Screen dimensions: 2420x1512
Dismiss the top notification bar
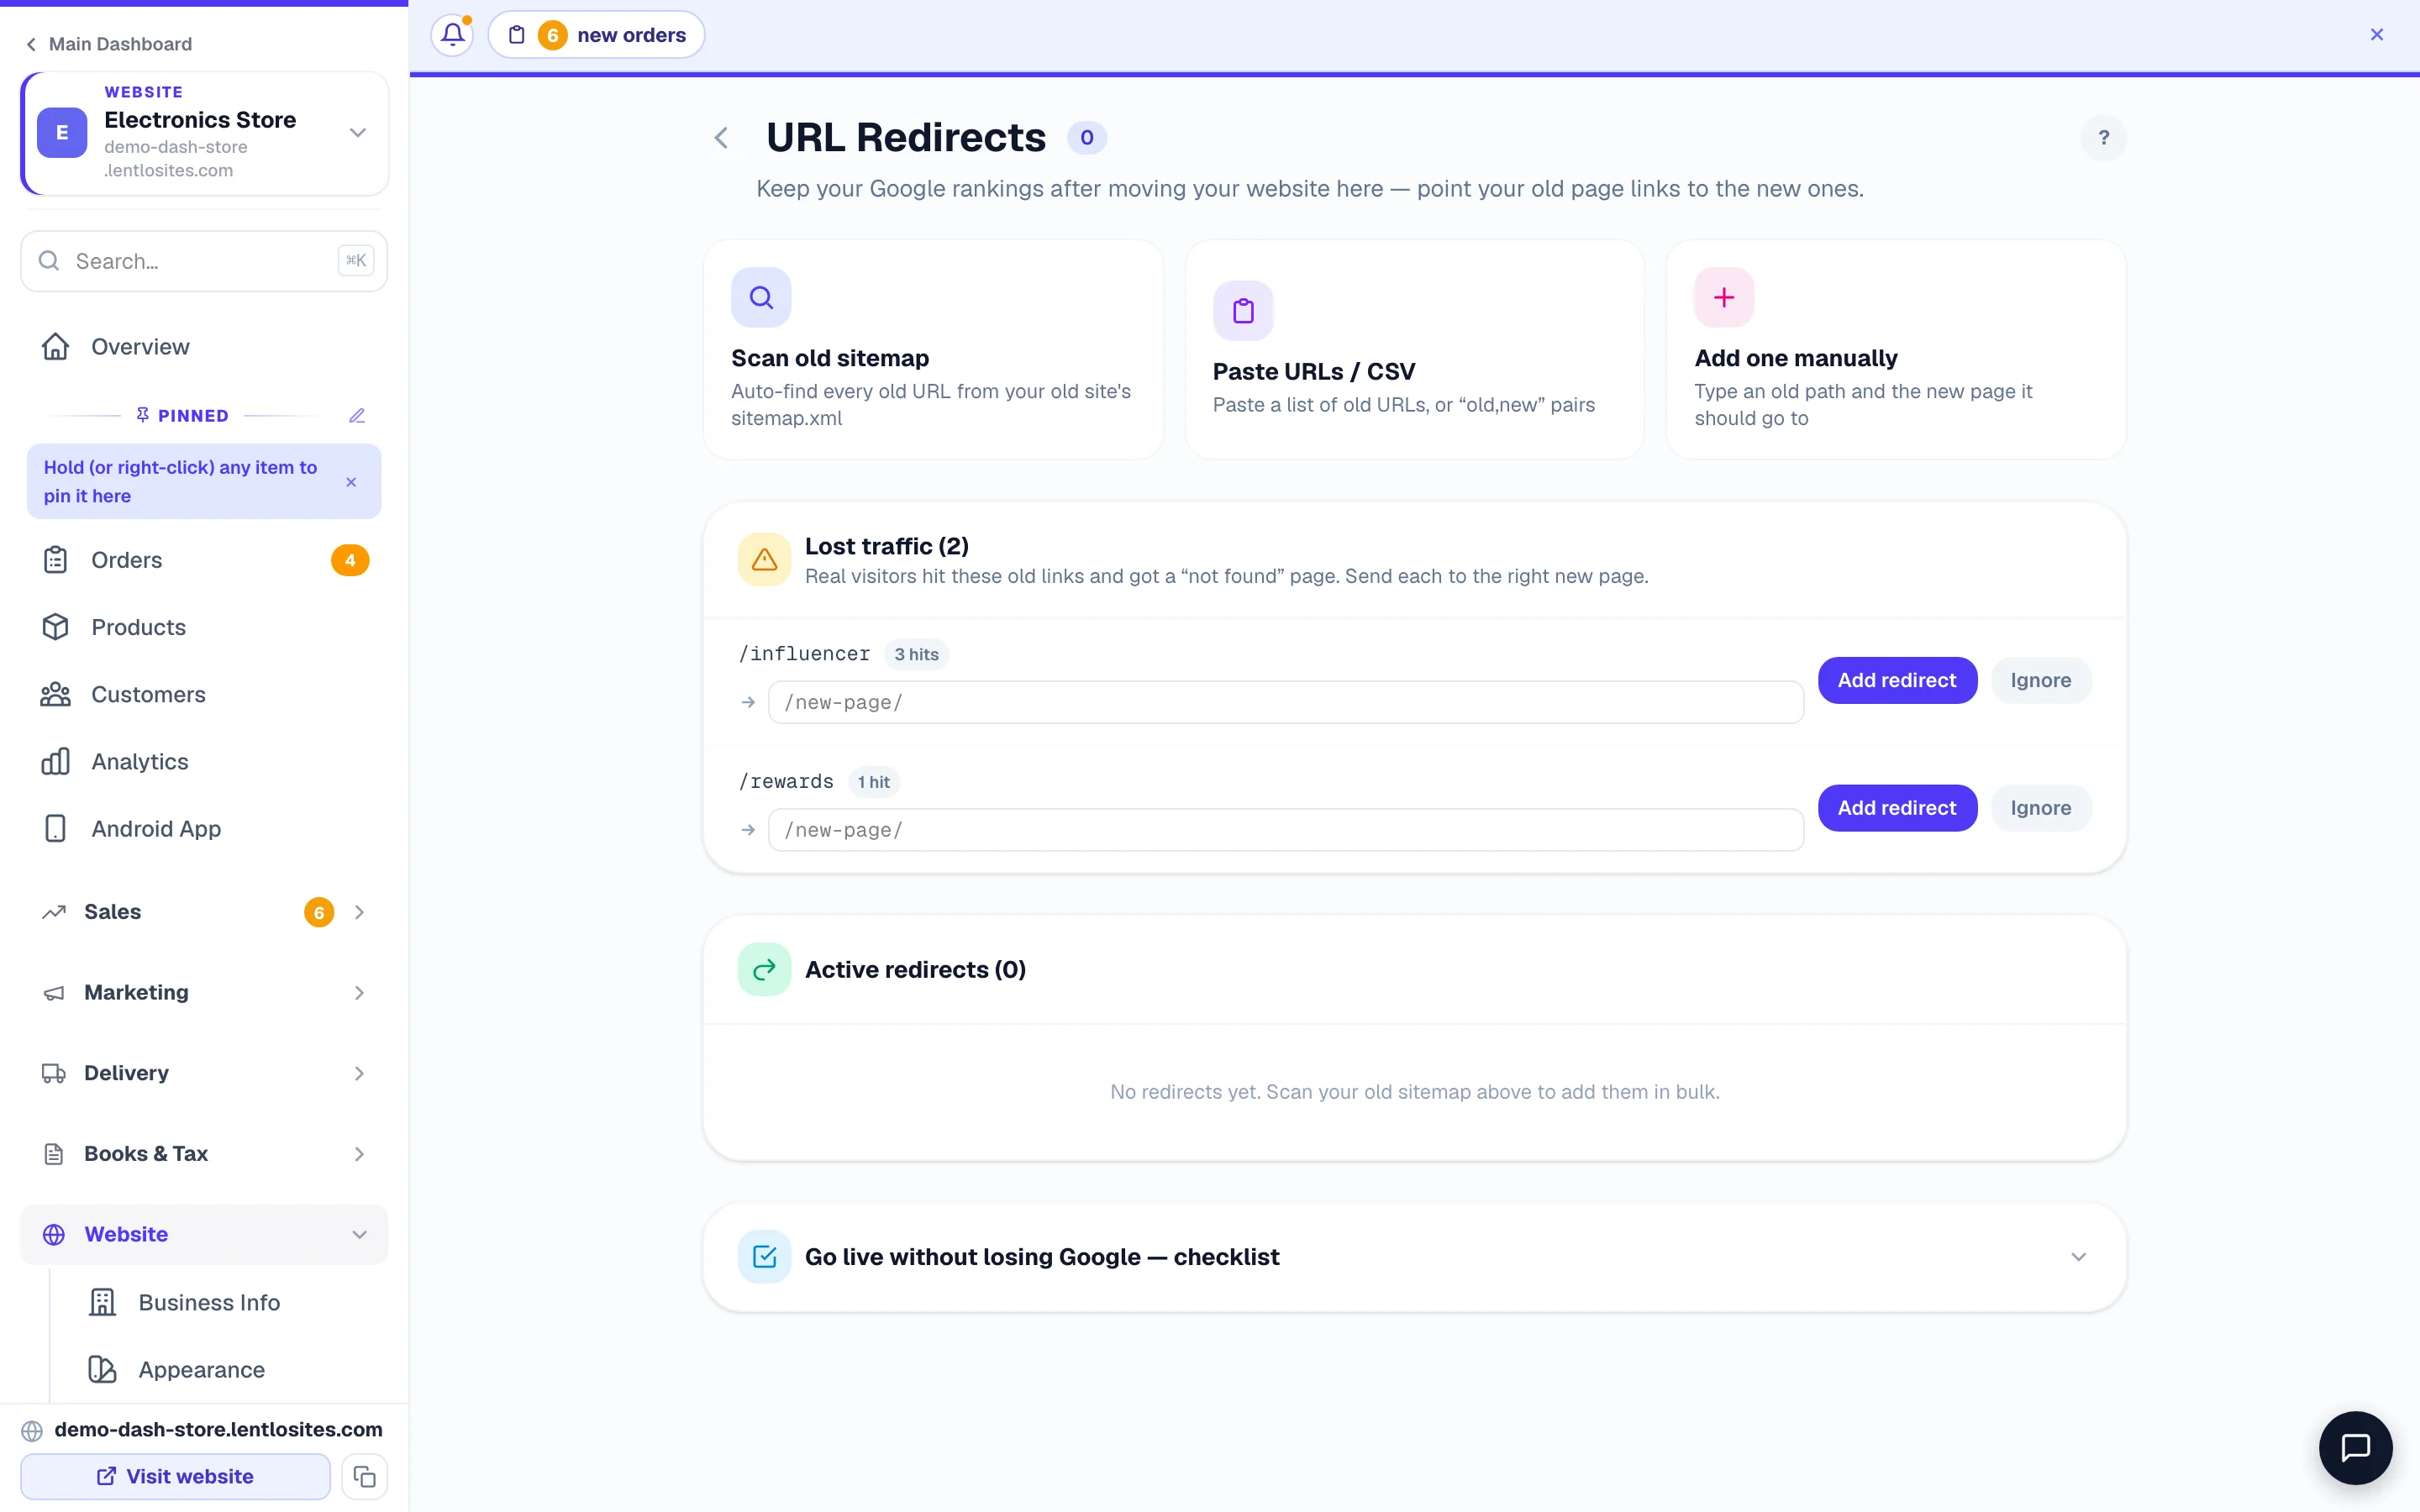[2377, 35]
